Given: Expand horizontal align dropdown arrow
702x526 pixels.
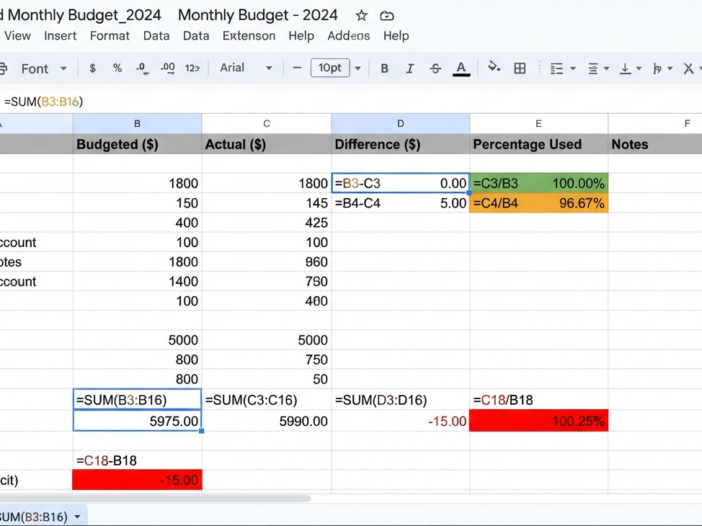Looking at the screenshot, I should point(606,68).
